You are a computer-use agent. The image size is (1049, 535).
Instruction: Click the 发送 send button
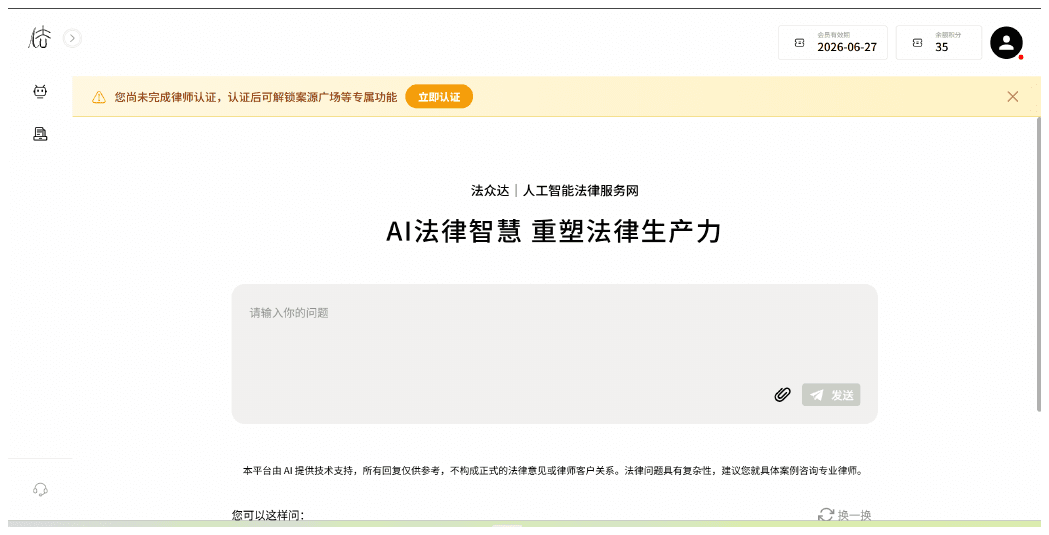coord(831,395)
